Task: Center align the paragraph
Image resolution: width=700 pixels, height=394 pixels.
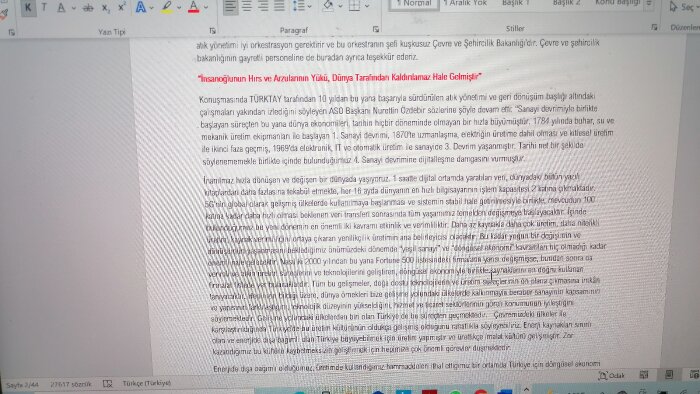Action: coord(247,7)
